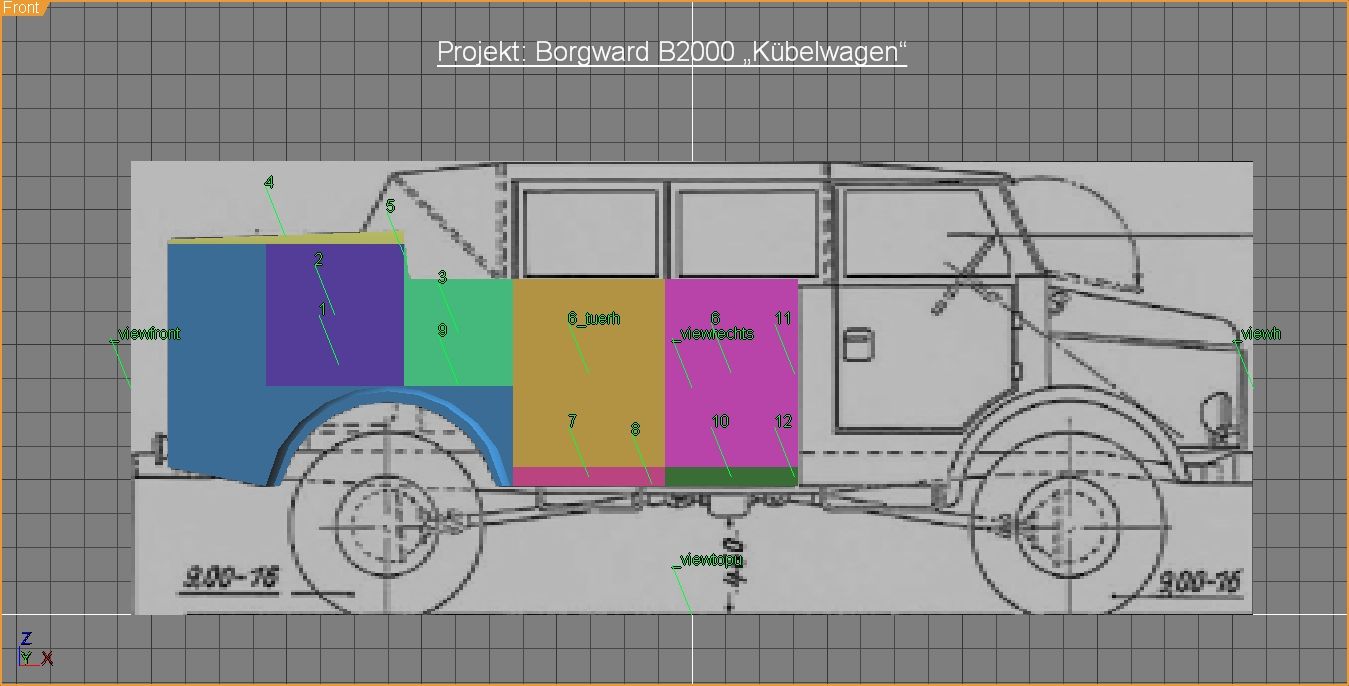Image resolution: width=1349 pixels, height=686 pixels.
Task: Select object label '12'
Action: tap(783, 421)
